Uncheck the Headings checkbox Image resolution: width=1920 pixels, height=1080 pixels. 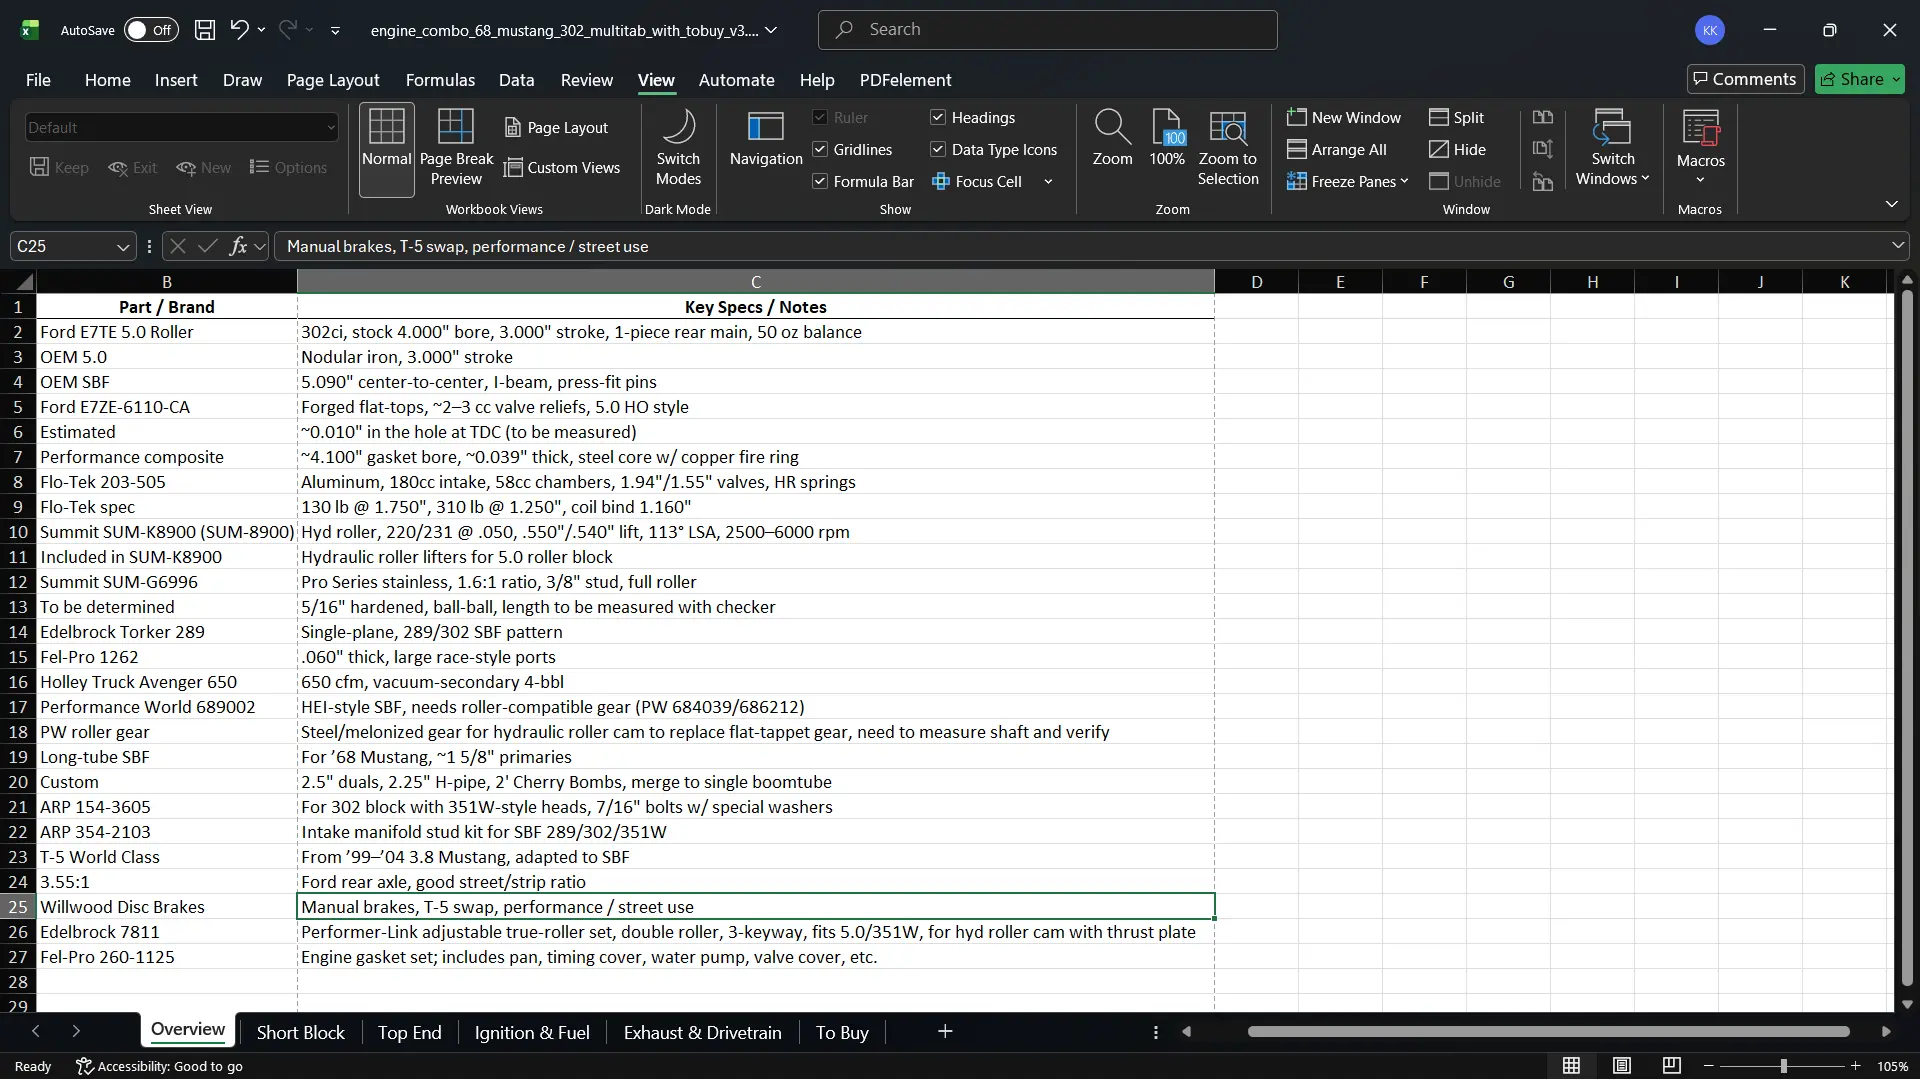(x=938, y=118)
